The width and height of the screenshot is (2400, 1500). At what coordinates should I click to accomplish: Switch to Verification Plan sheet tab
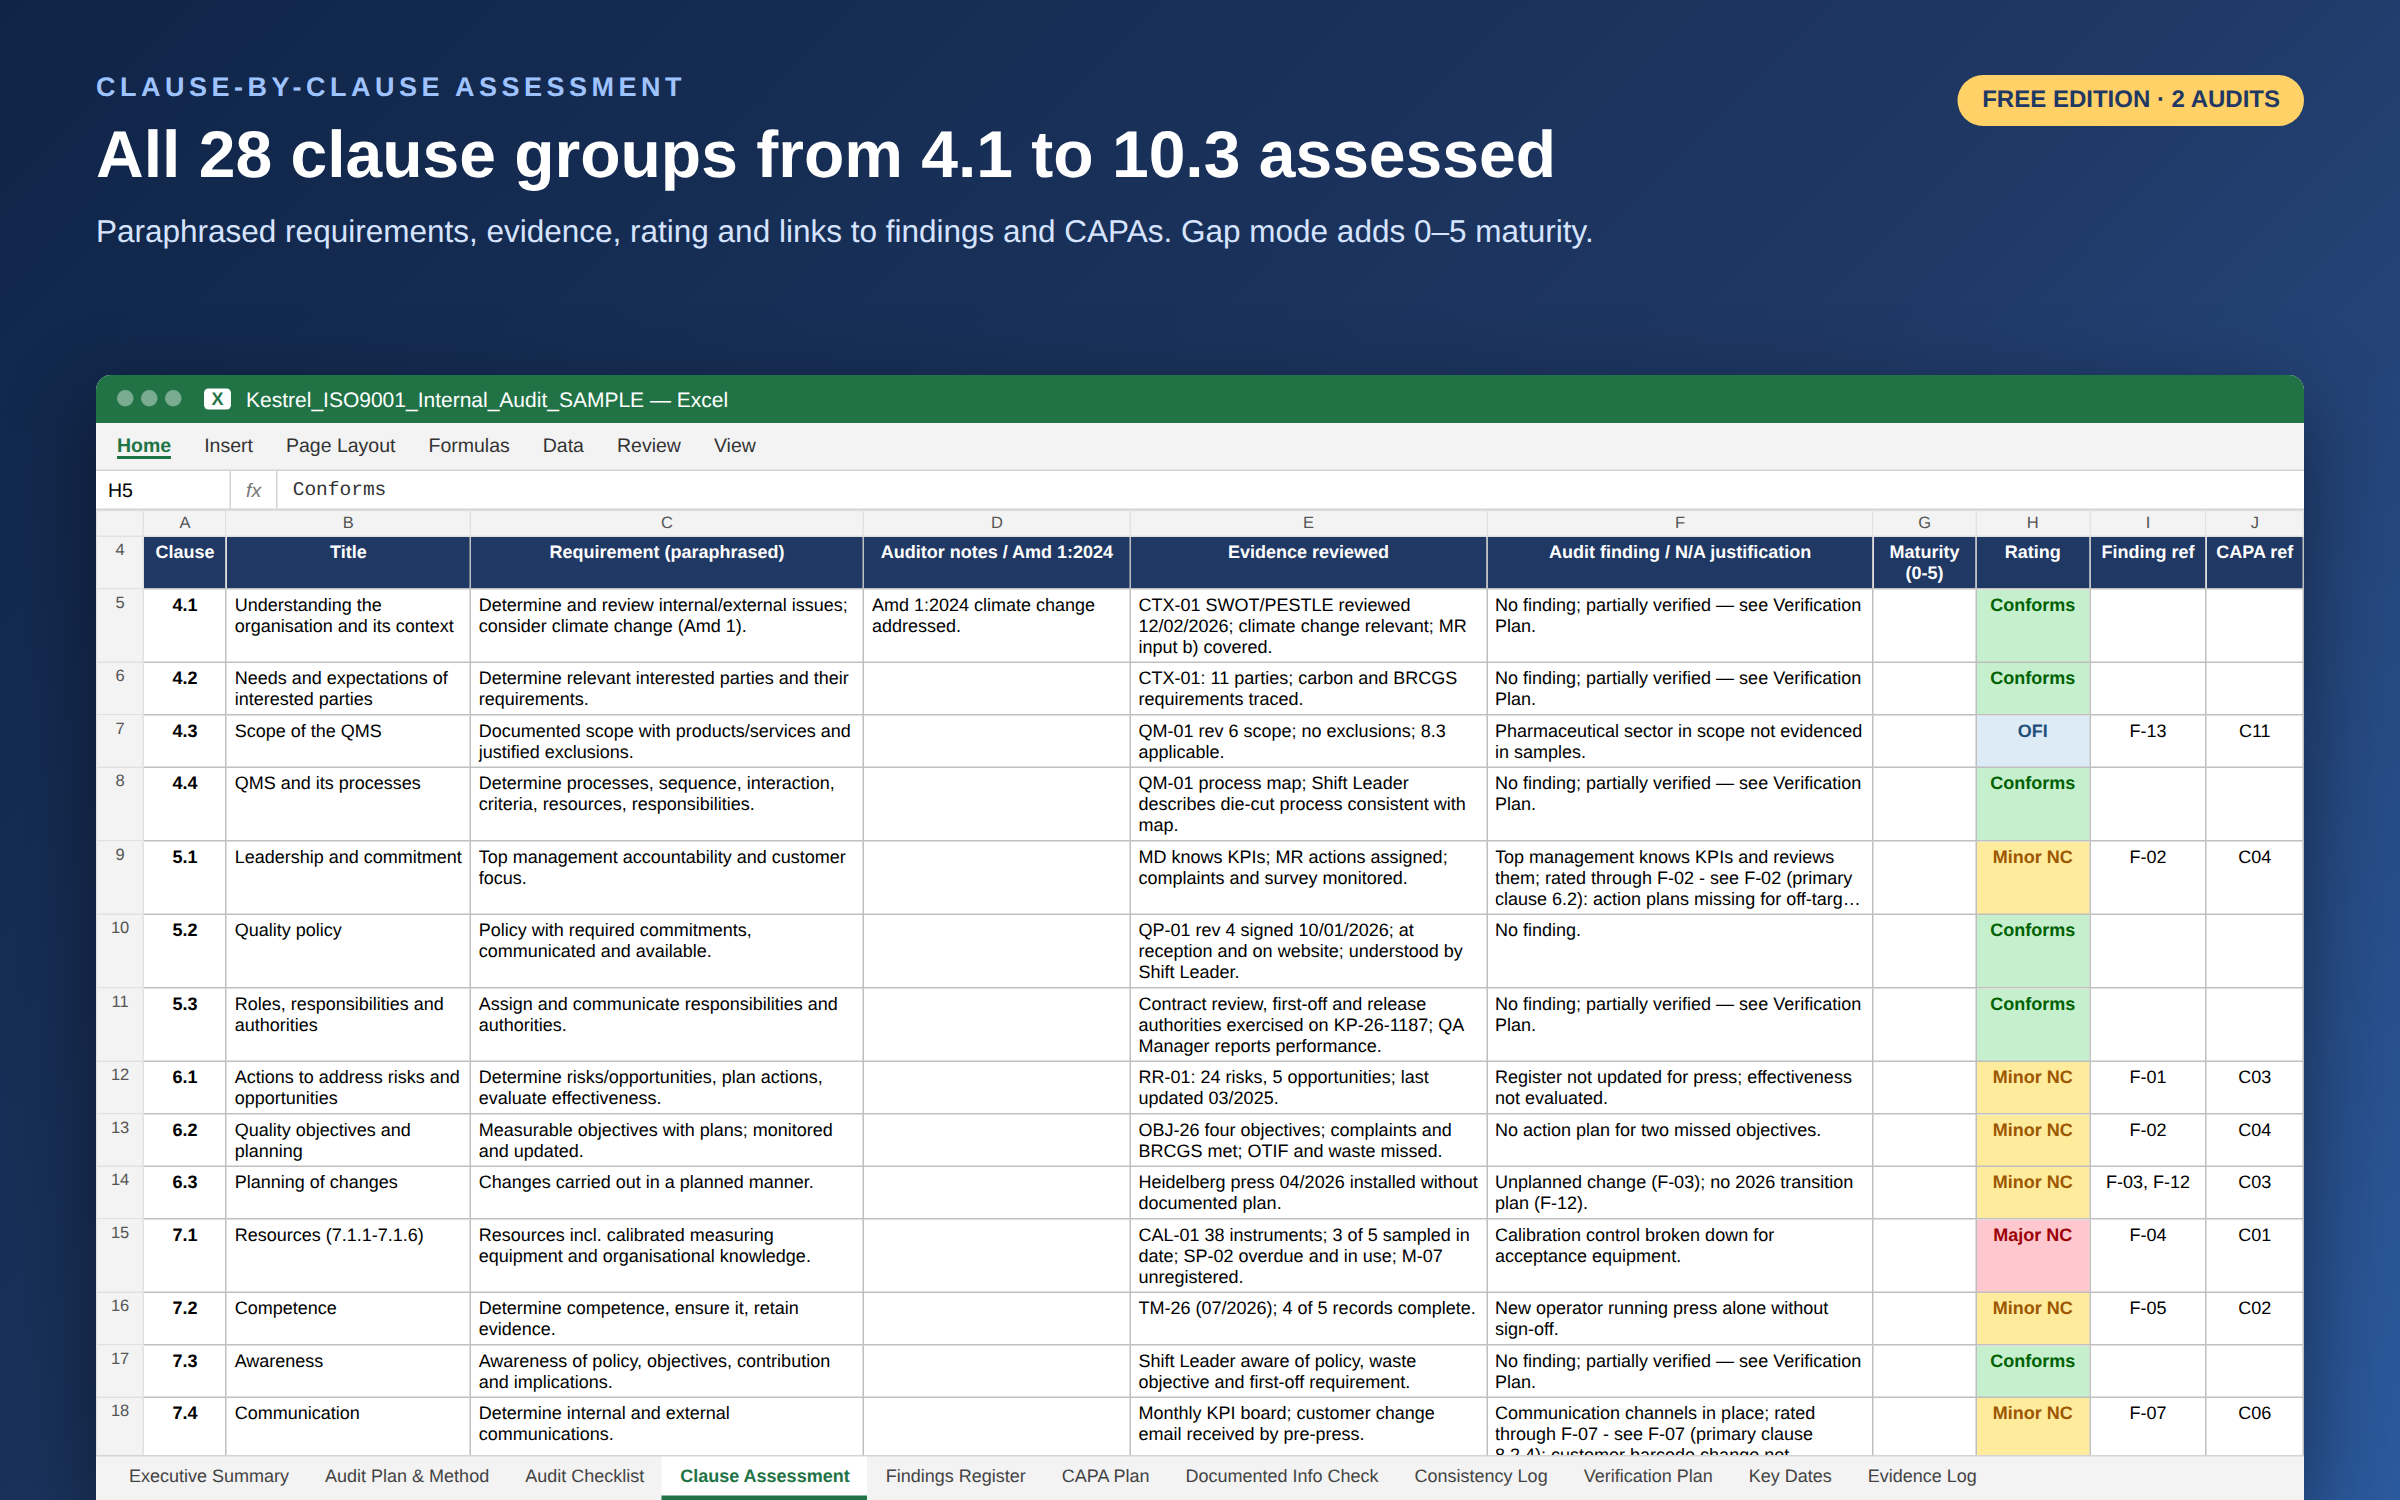1648,1476
